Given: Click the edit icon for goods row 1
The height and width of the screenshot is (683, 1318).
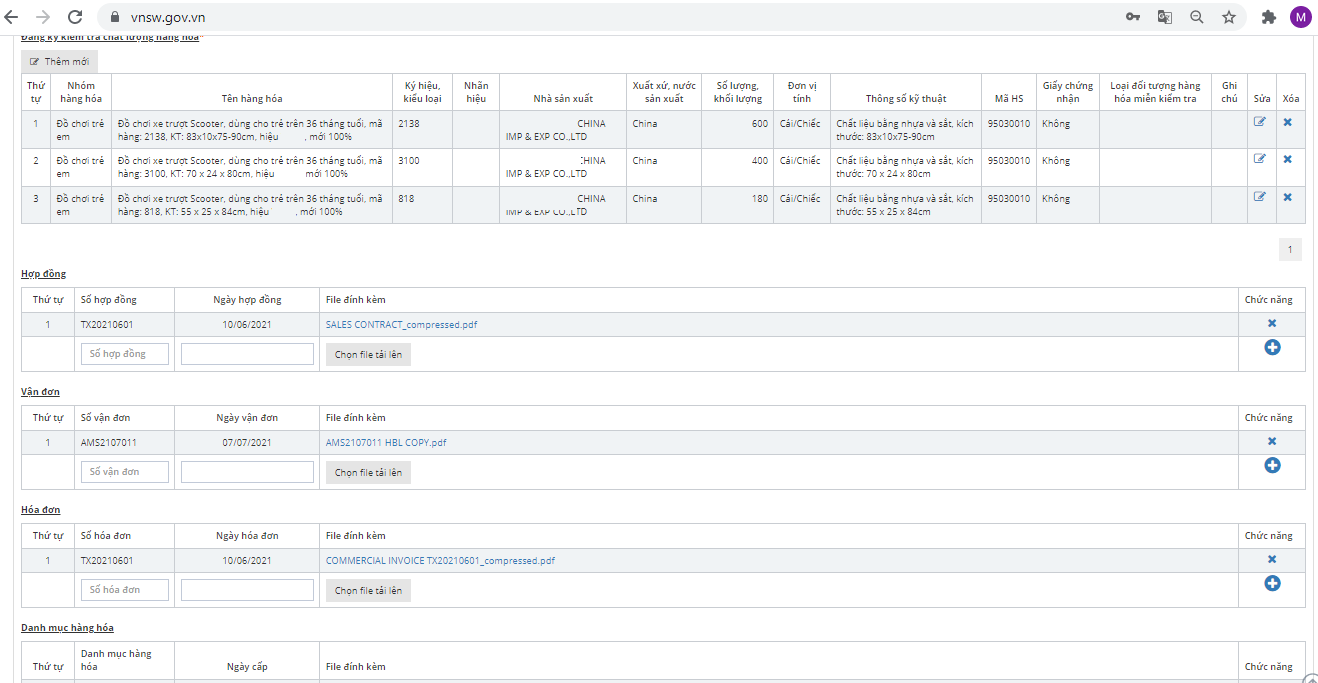Looking at the screenshot, I should (x=1259, y=122).
